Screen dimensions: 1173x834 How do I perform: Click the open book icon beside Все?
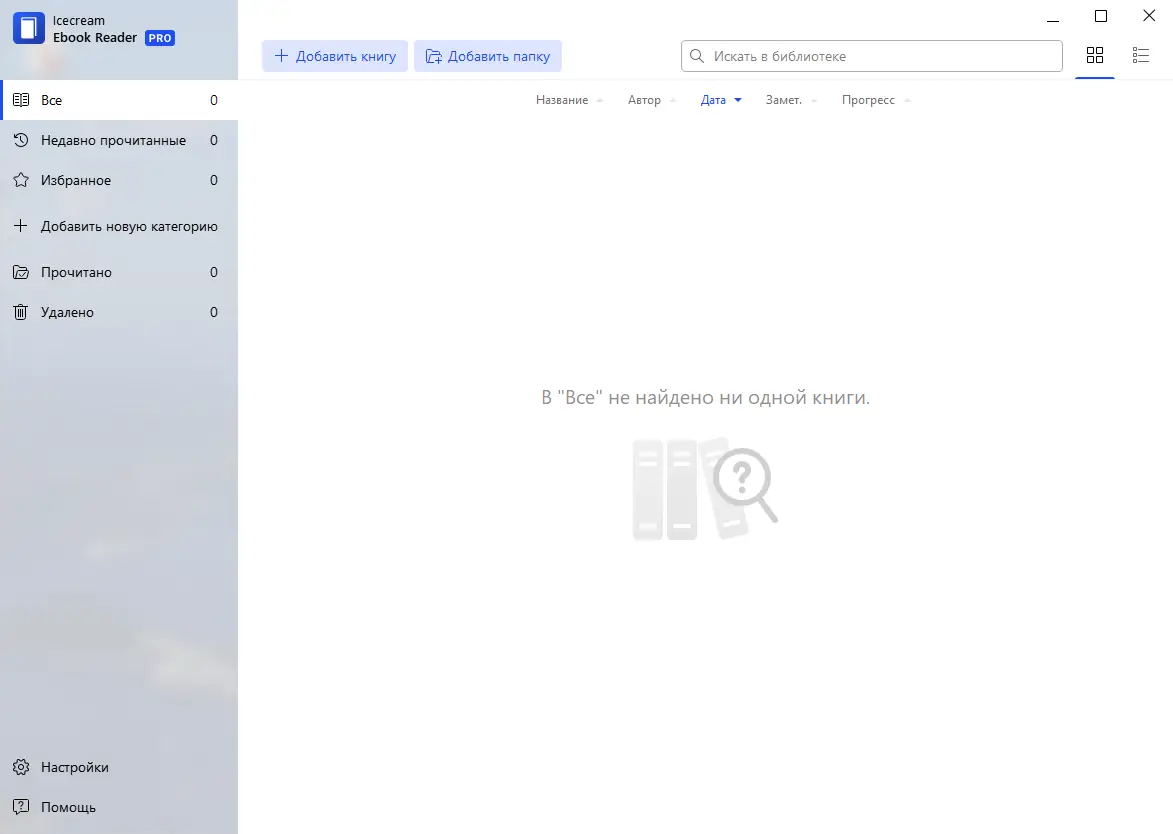coord(21,100)
